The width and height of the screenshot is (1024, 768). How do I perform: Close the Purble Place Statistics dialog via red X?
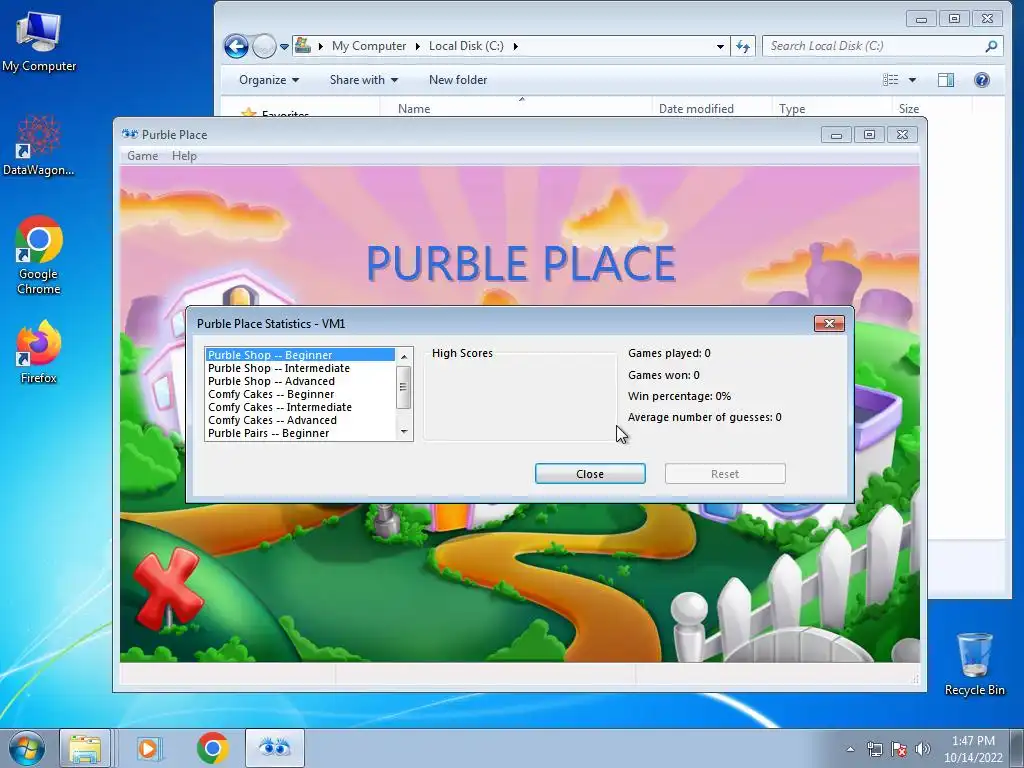point(829,323)
